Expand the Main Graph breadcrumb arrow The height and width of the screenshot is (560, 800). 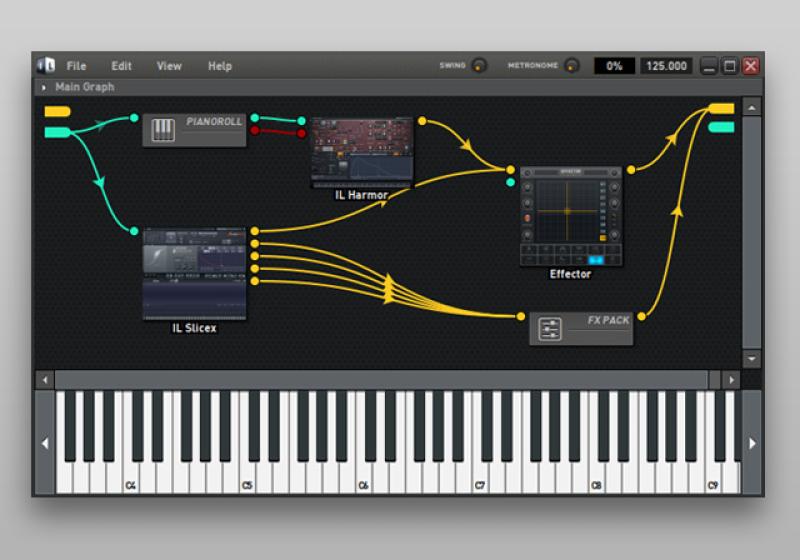[x=44, y=88]
